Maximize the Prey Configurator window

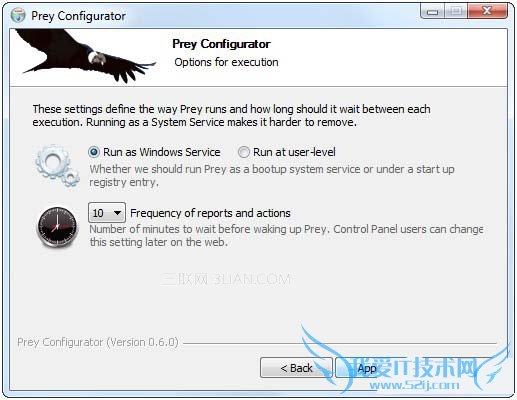pos(456,12)
